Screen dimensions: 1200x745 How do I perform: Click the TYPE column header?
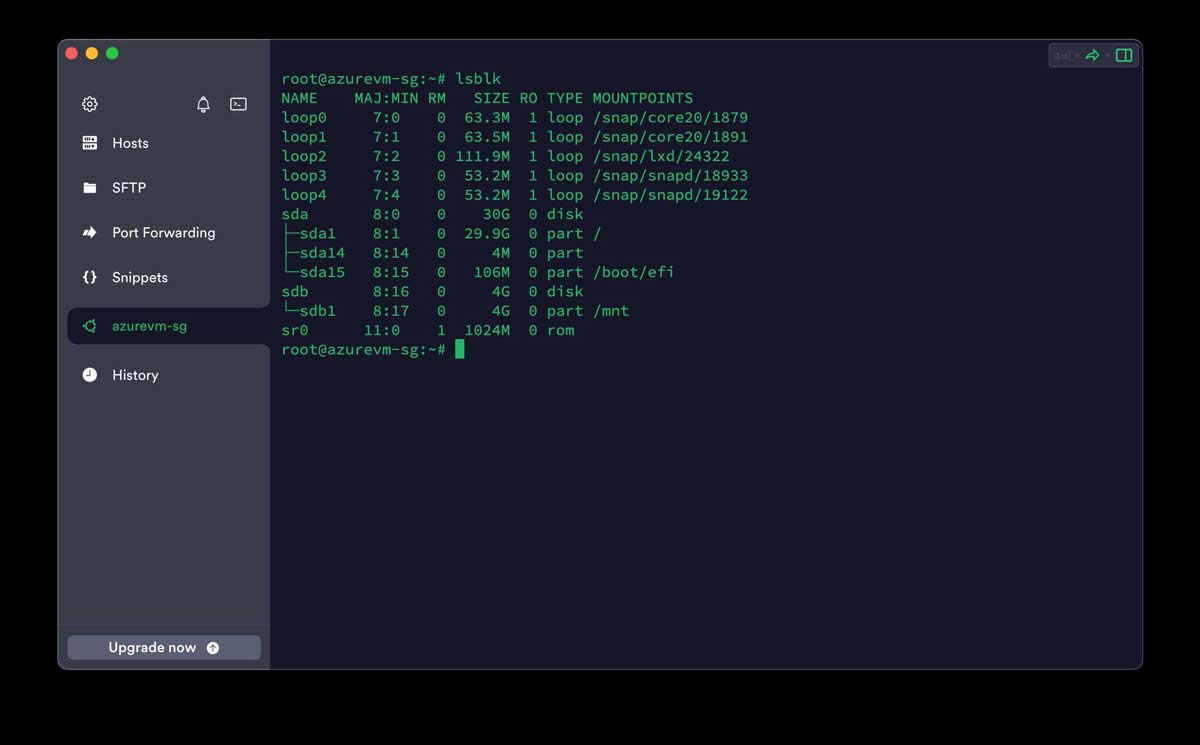tap(564, 98)
